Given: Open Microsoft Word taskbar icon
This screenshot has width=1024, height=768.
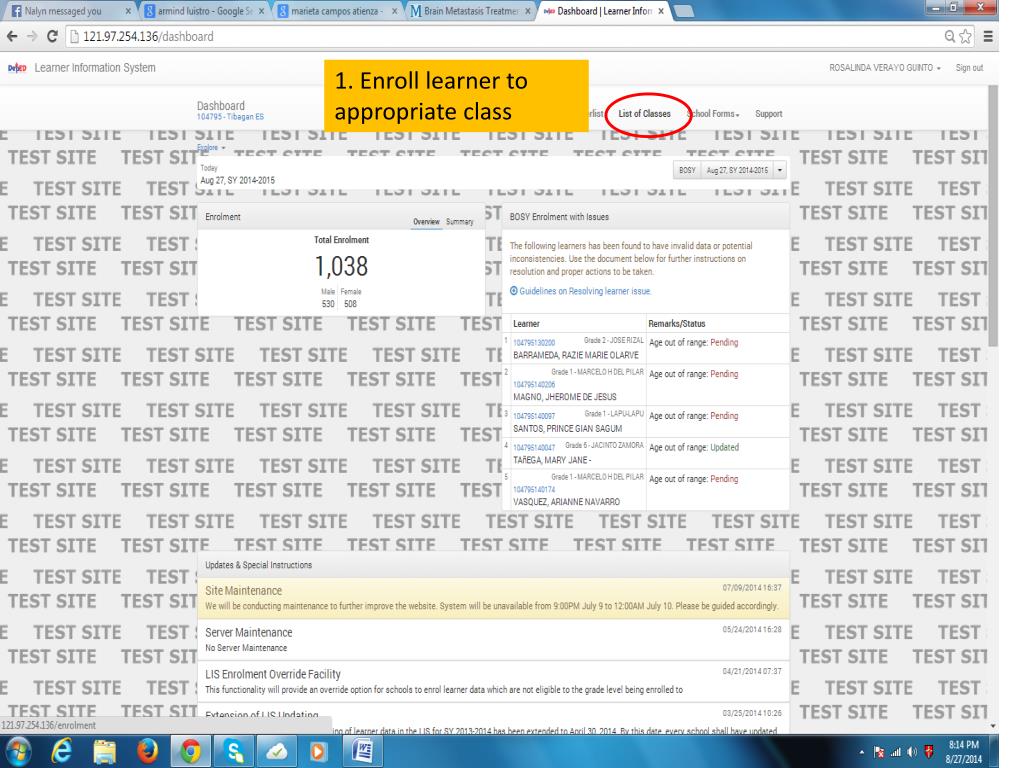Looking at the screenshot, I should pyautogui.click(x=361, y=752).
